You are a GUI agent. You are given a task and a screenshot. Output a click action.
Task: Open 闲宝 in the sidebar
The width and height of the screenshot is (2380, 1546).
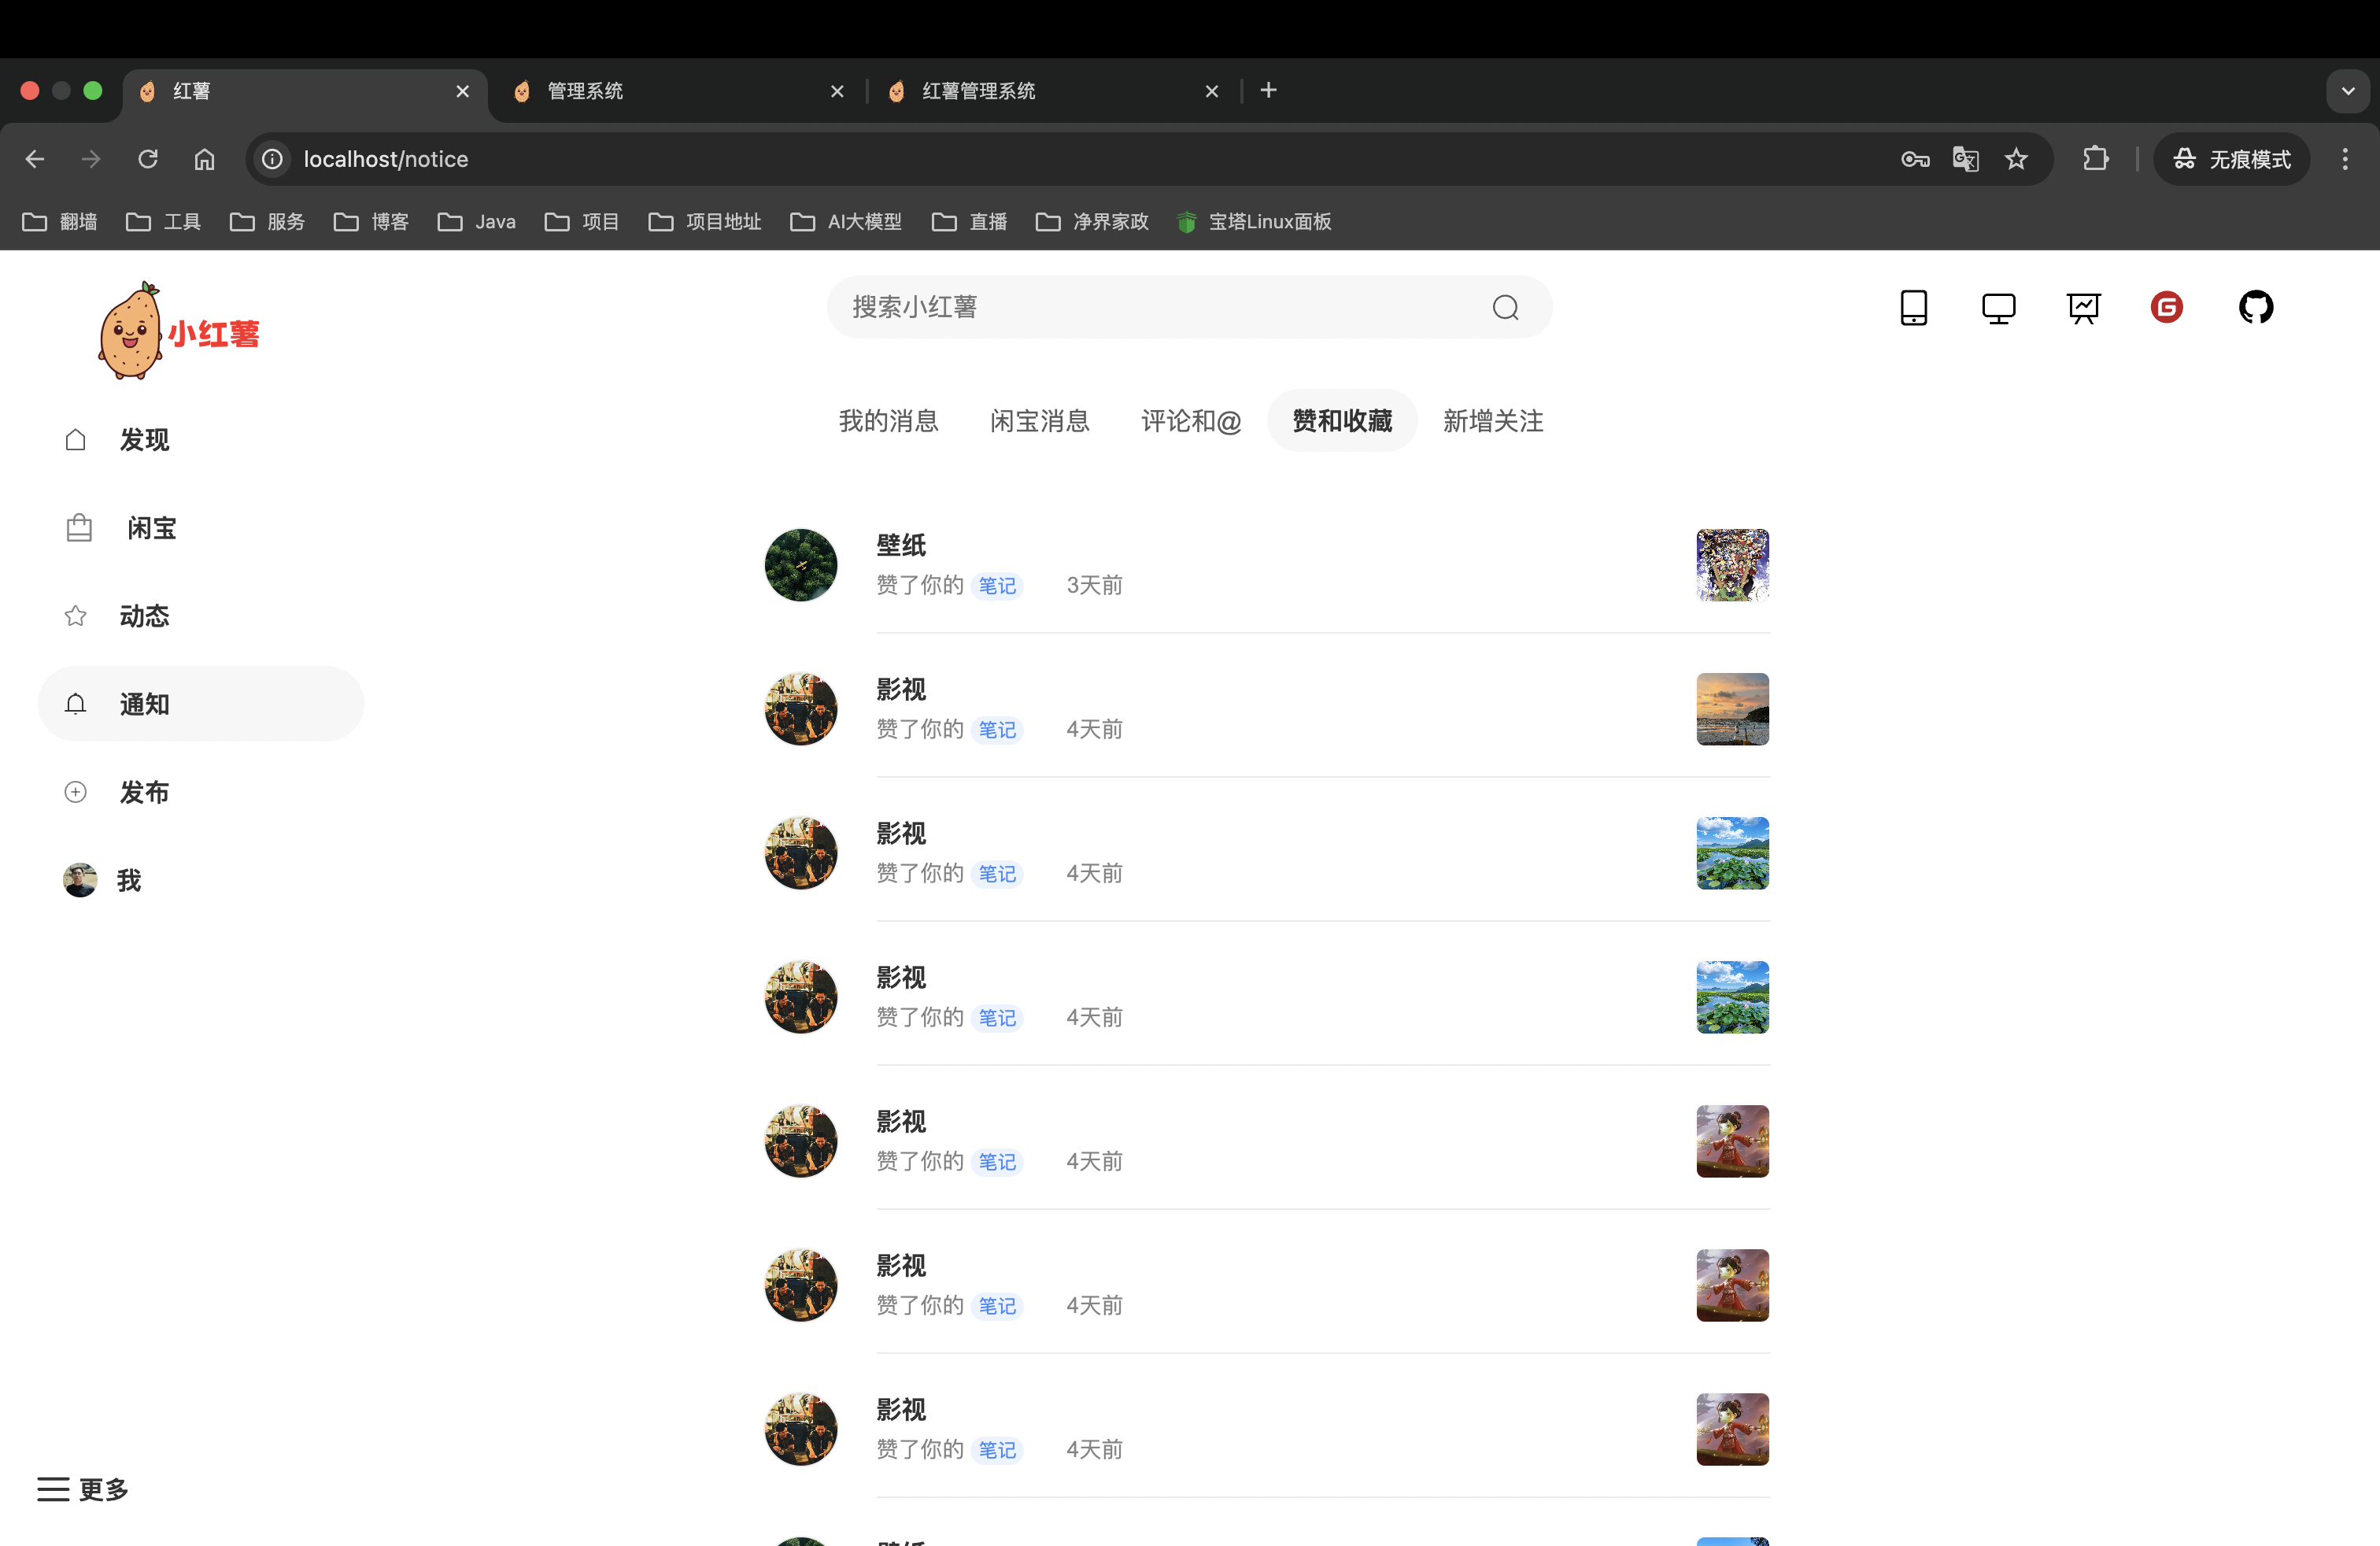click(151, 528)
